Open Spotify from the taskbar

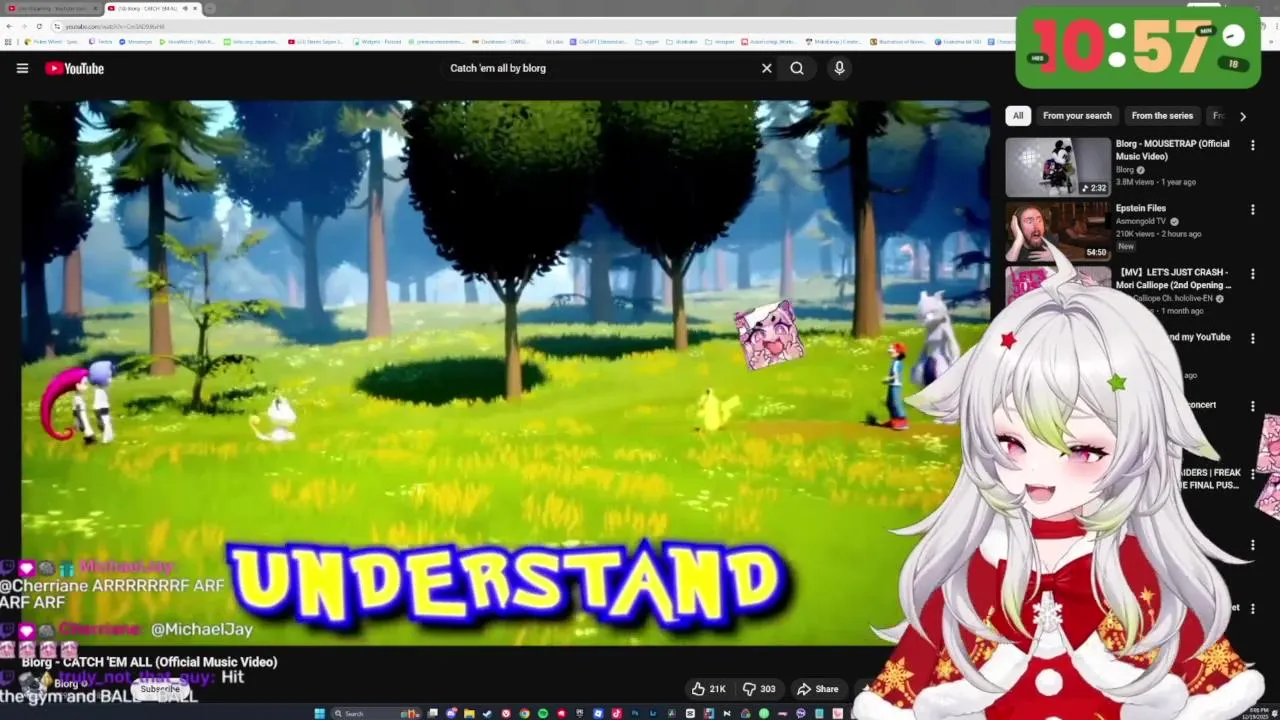(543, 713)
